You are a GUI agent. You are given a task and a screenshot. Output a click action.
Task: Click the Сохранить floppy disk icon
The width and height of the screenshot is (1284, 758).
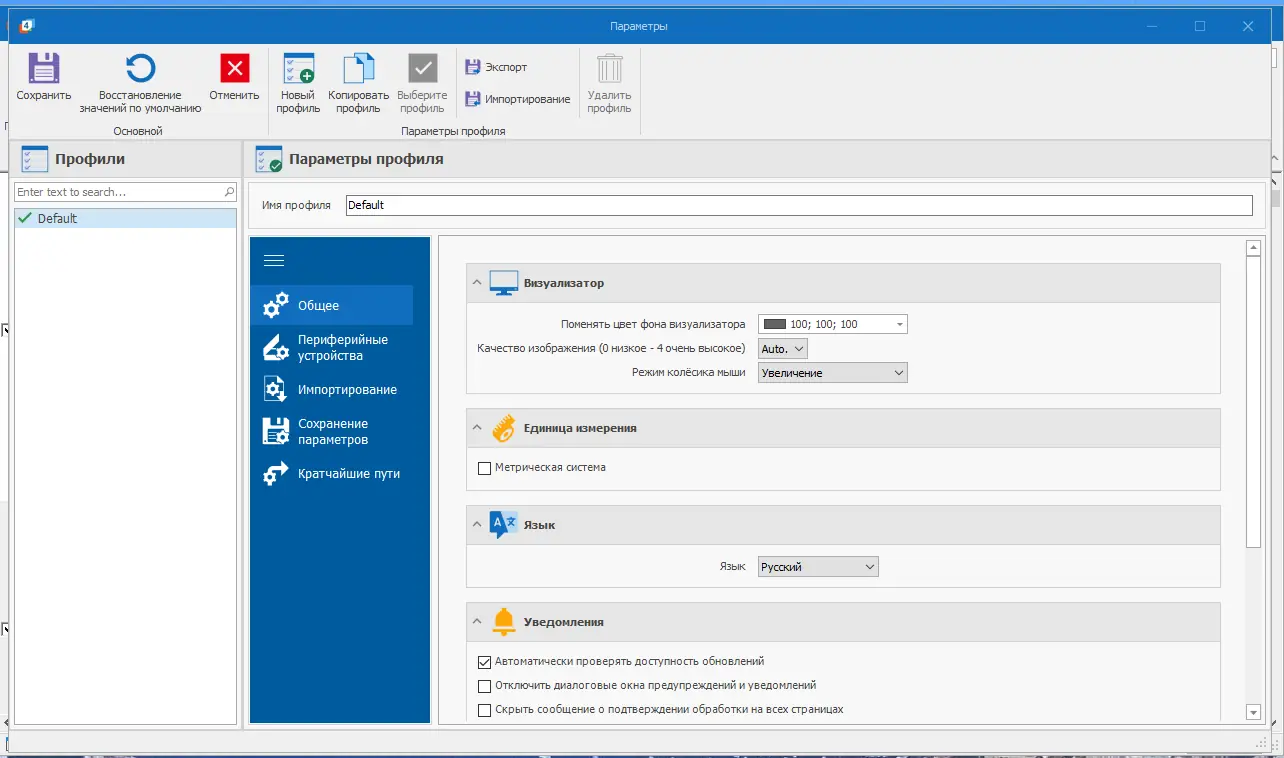(43, 68)
